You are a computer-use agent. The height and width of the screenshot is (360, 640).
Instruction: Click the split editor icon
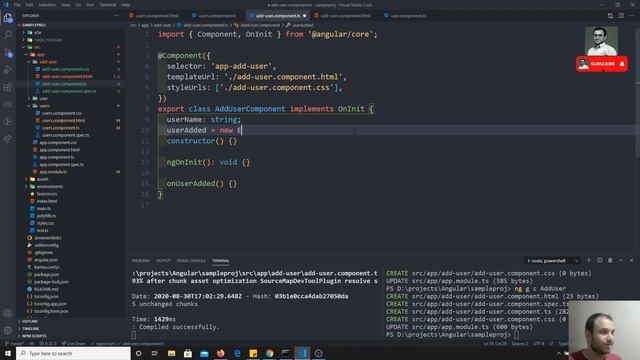click(x=621, y=16)
